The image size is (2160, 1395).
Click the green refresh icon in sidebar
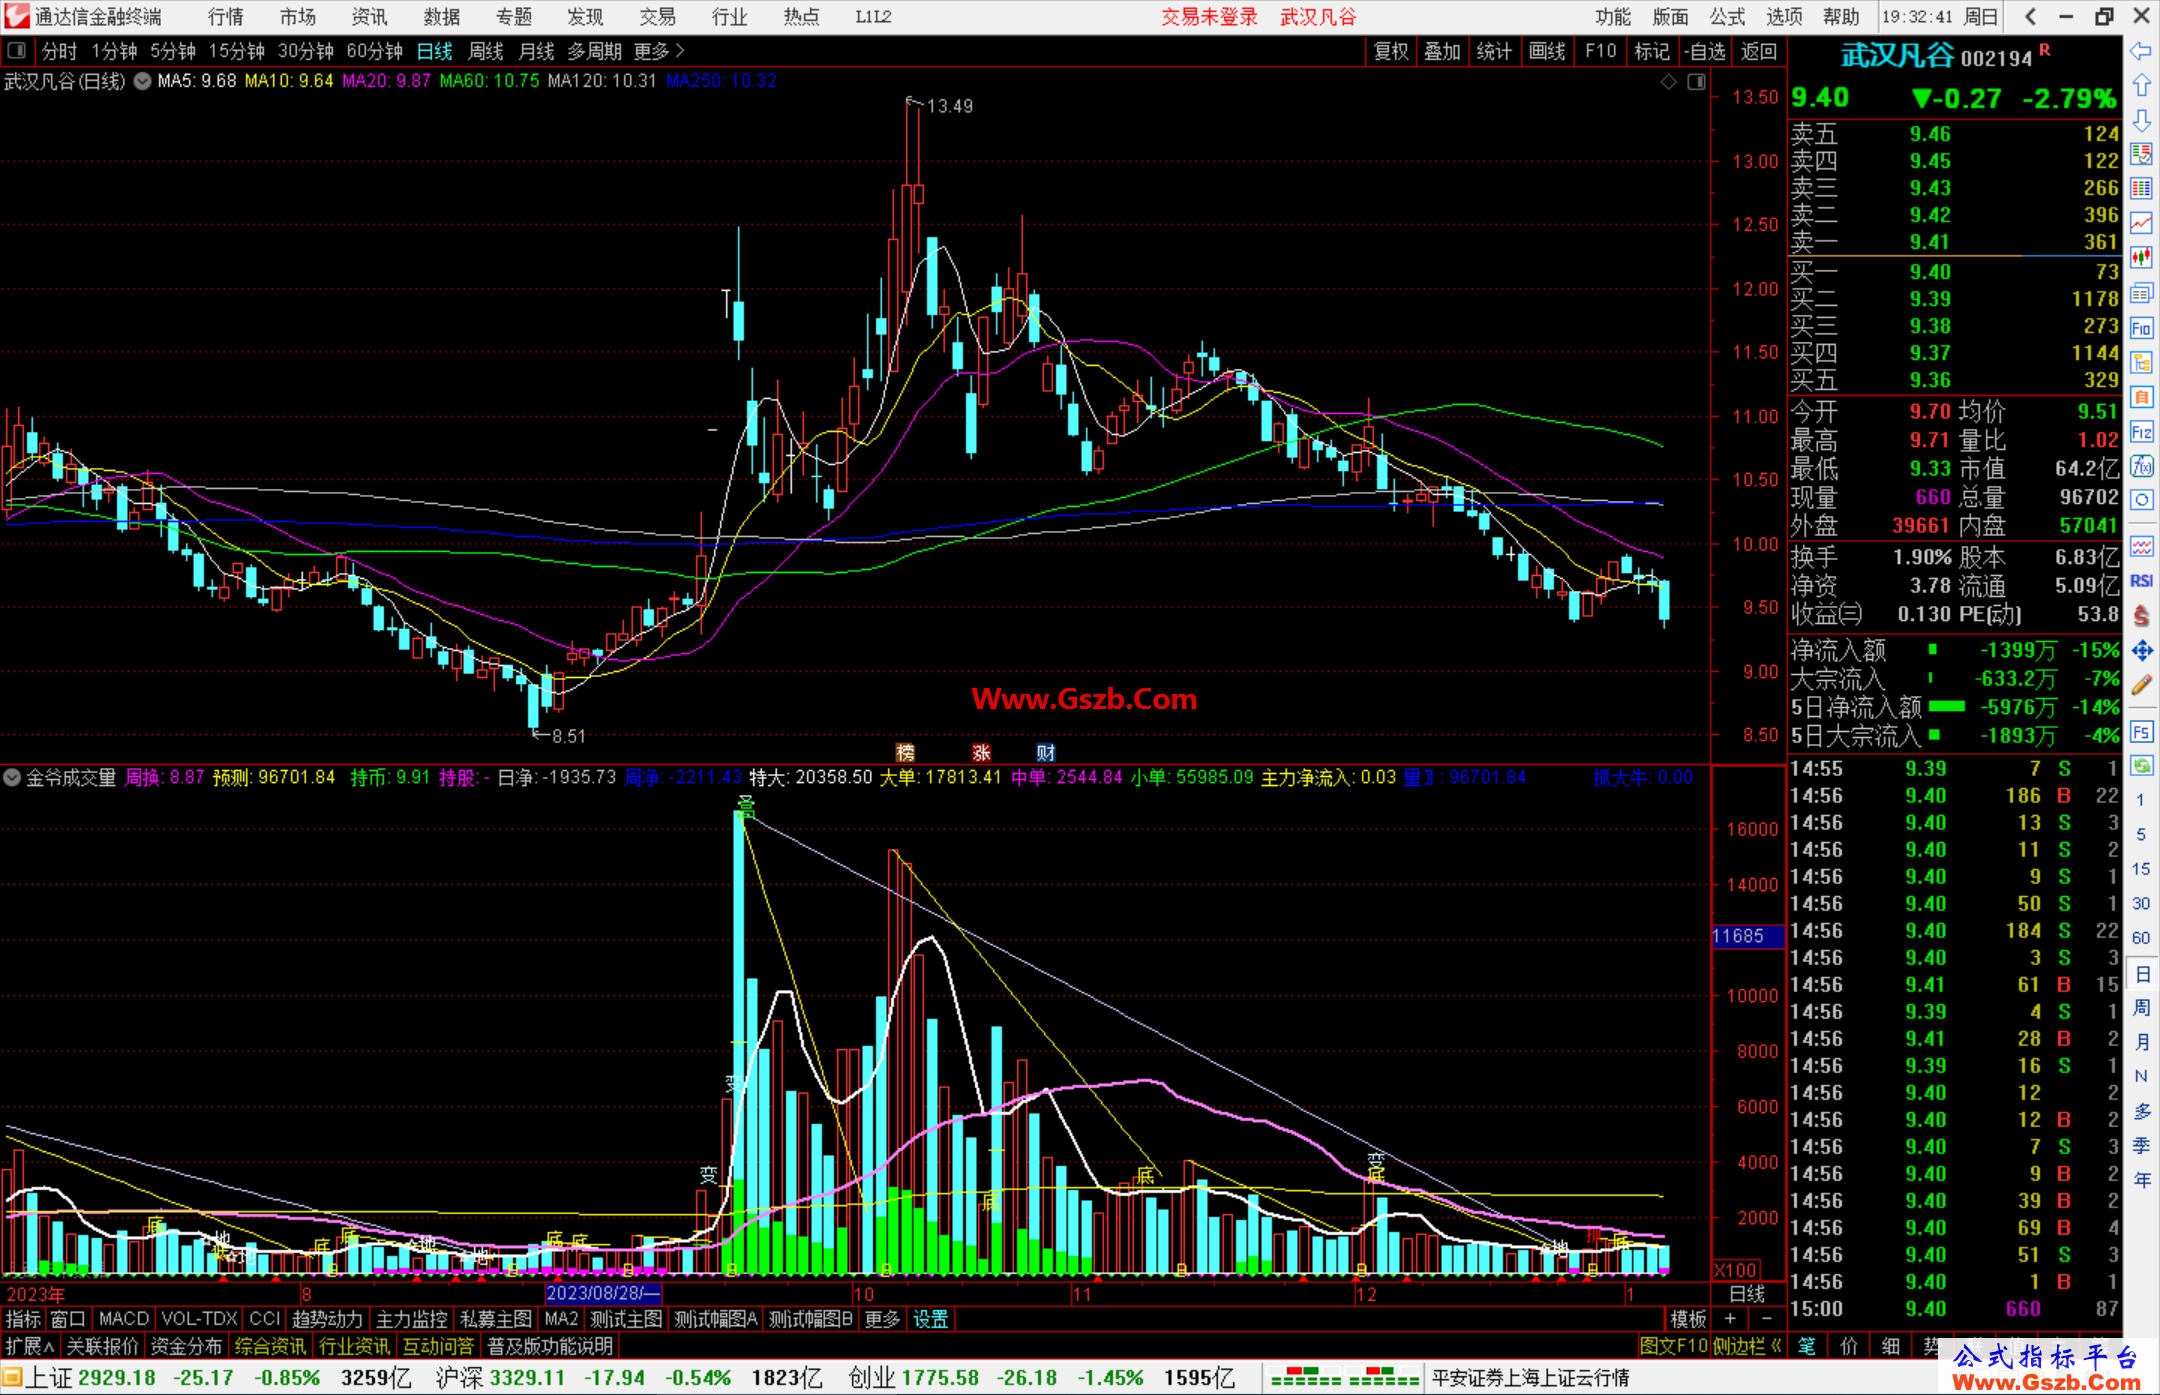point(2141,766)
